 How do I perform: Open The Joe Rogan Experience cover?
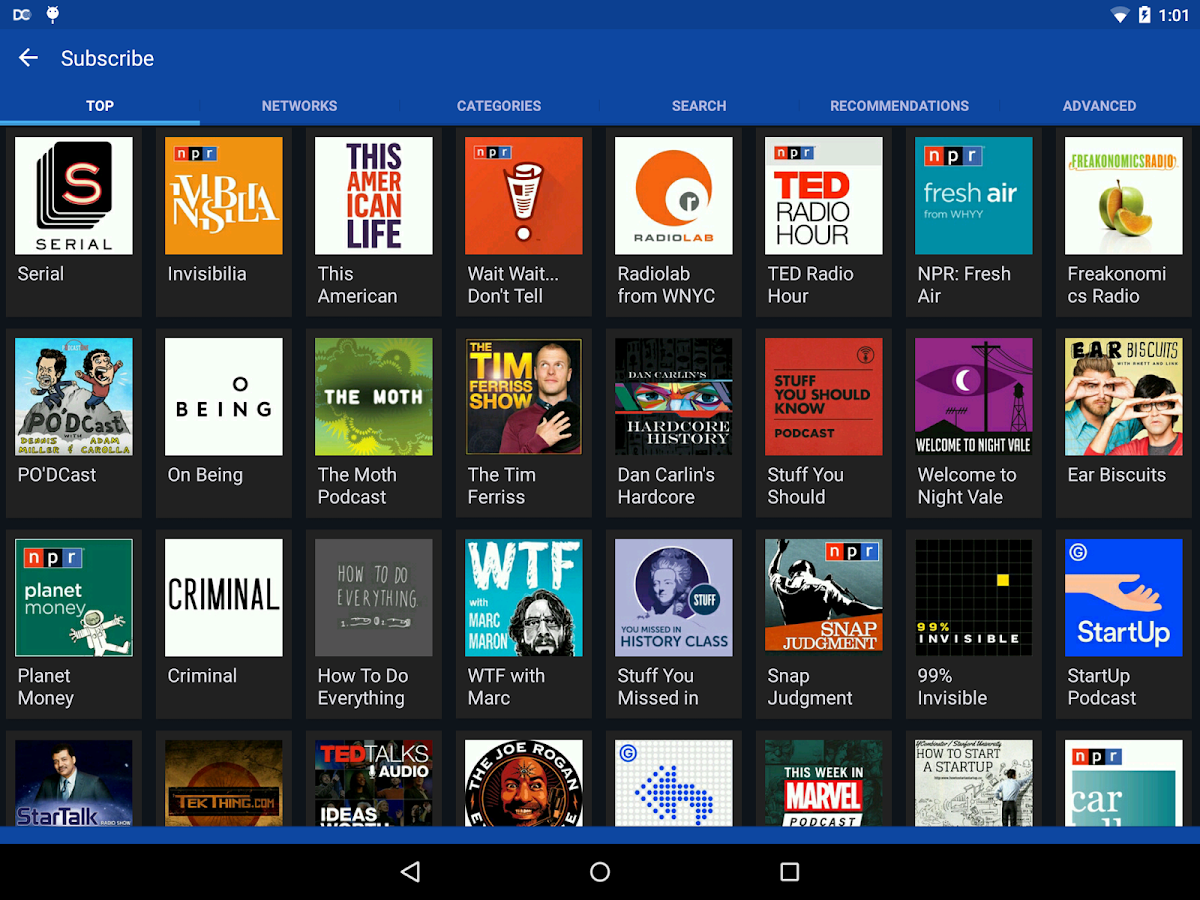pos(524,783)
